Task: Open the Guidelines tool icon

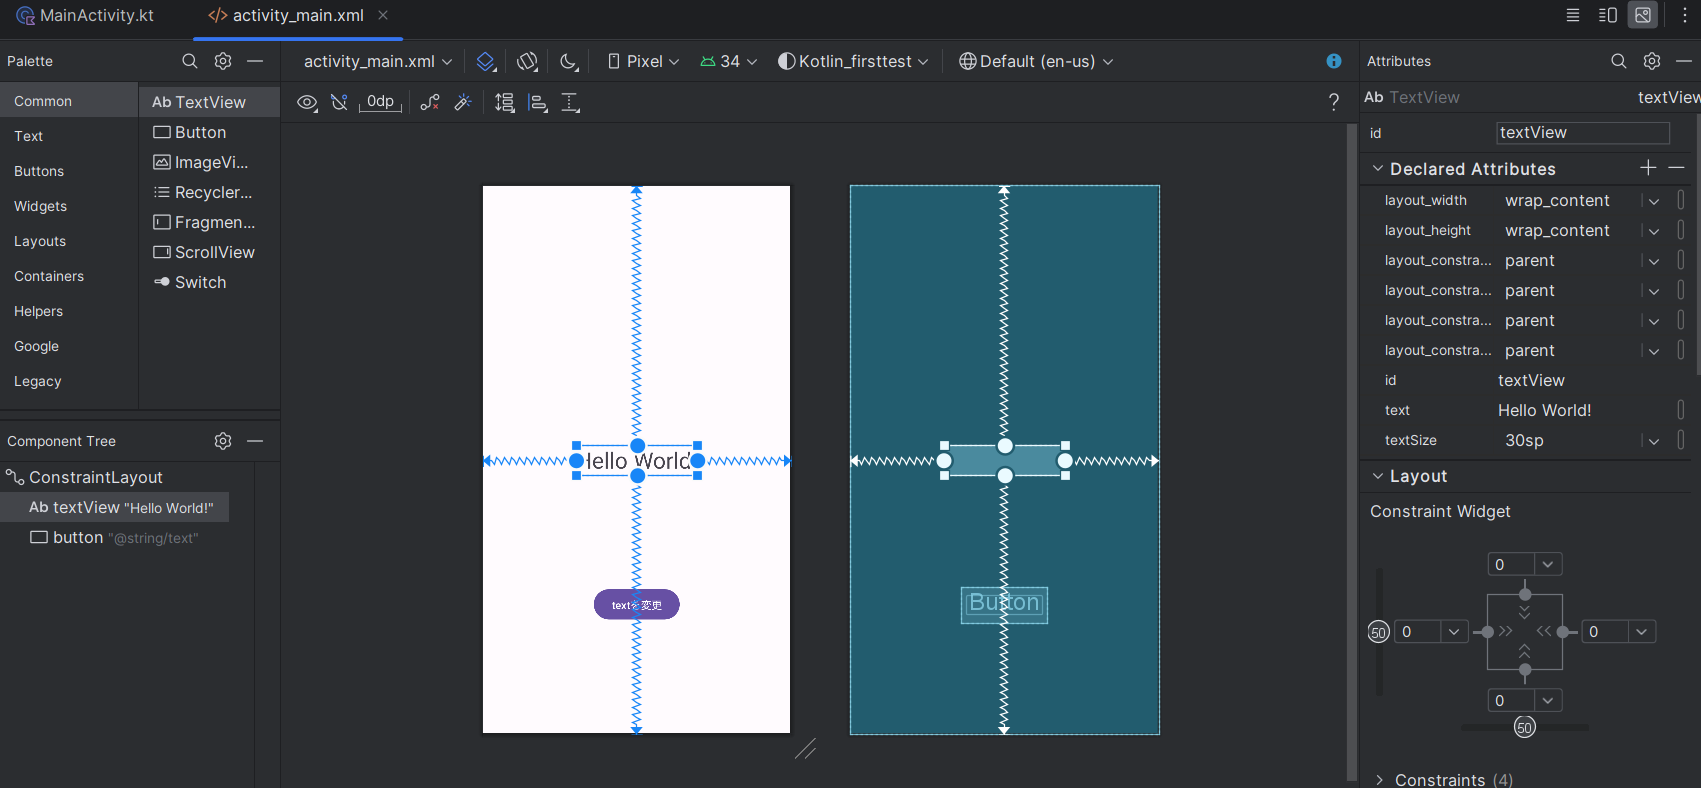Action: coord(570,102)
